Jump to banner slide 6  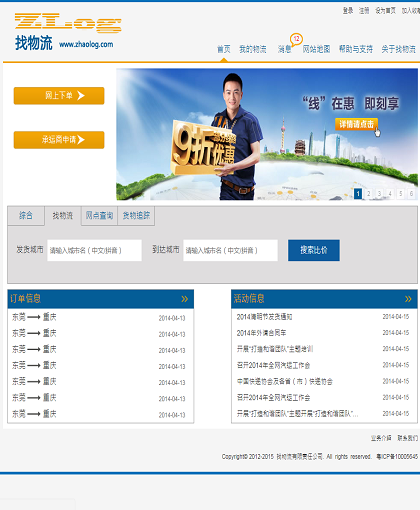tap(411, 194)
